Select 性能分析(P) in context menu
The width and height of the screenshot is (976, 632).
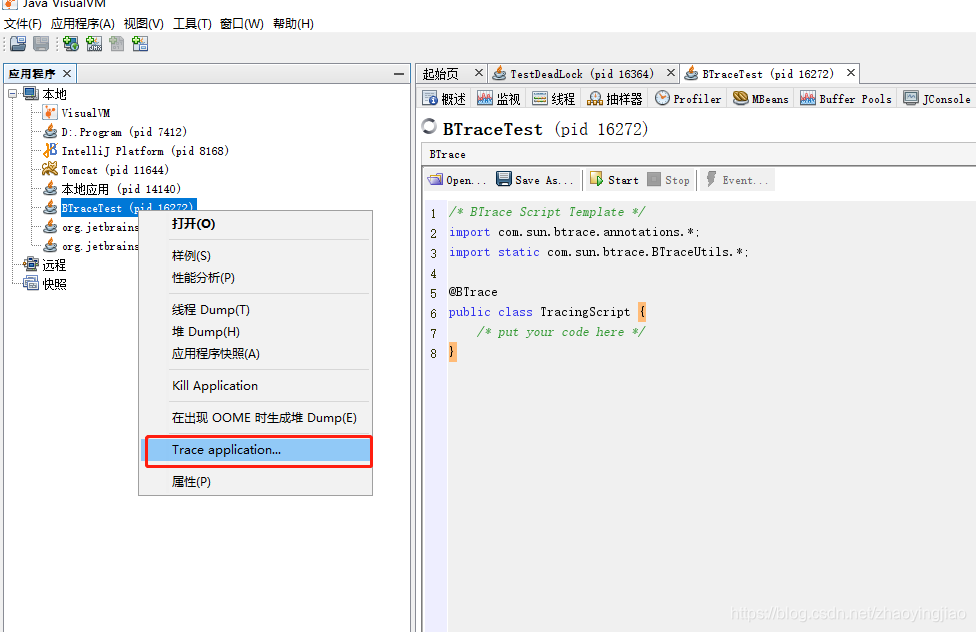pos(255,278)
